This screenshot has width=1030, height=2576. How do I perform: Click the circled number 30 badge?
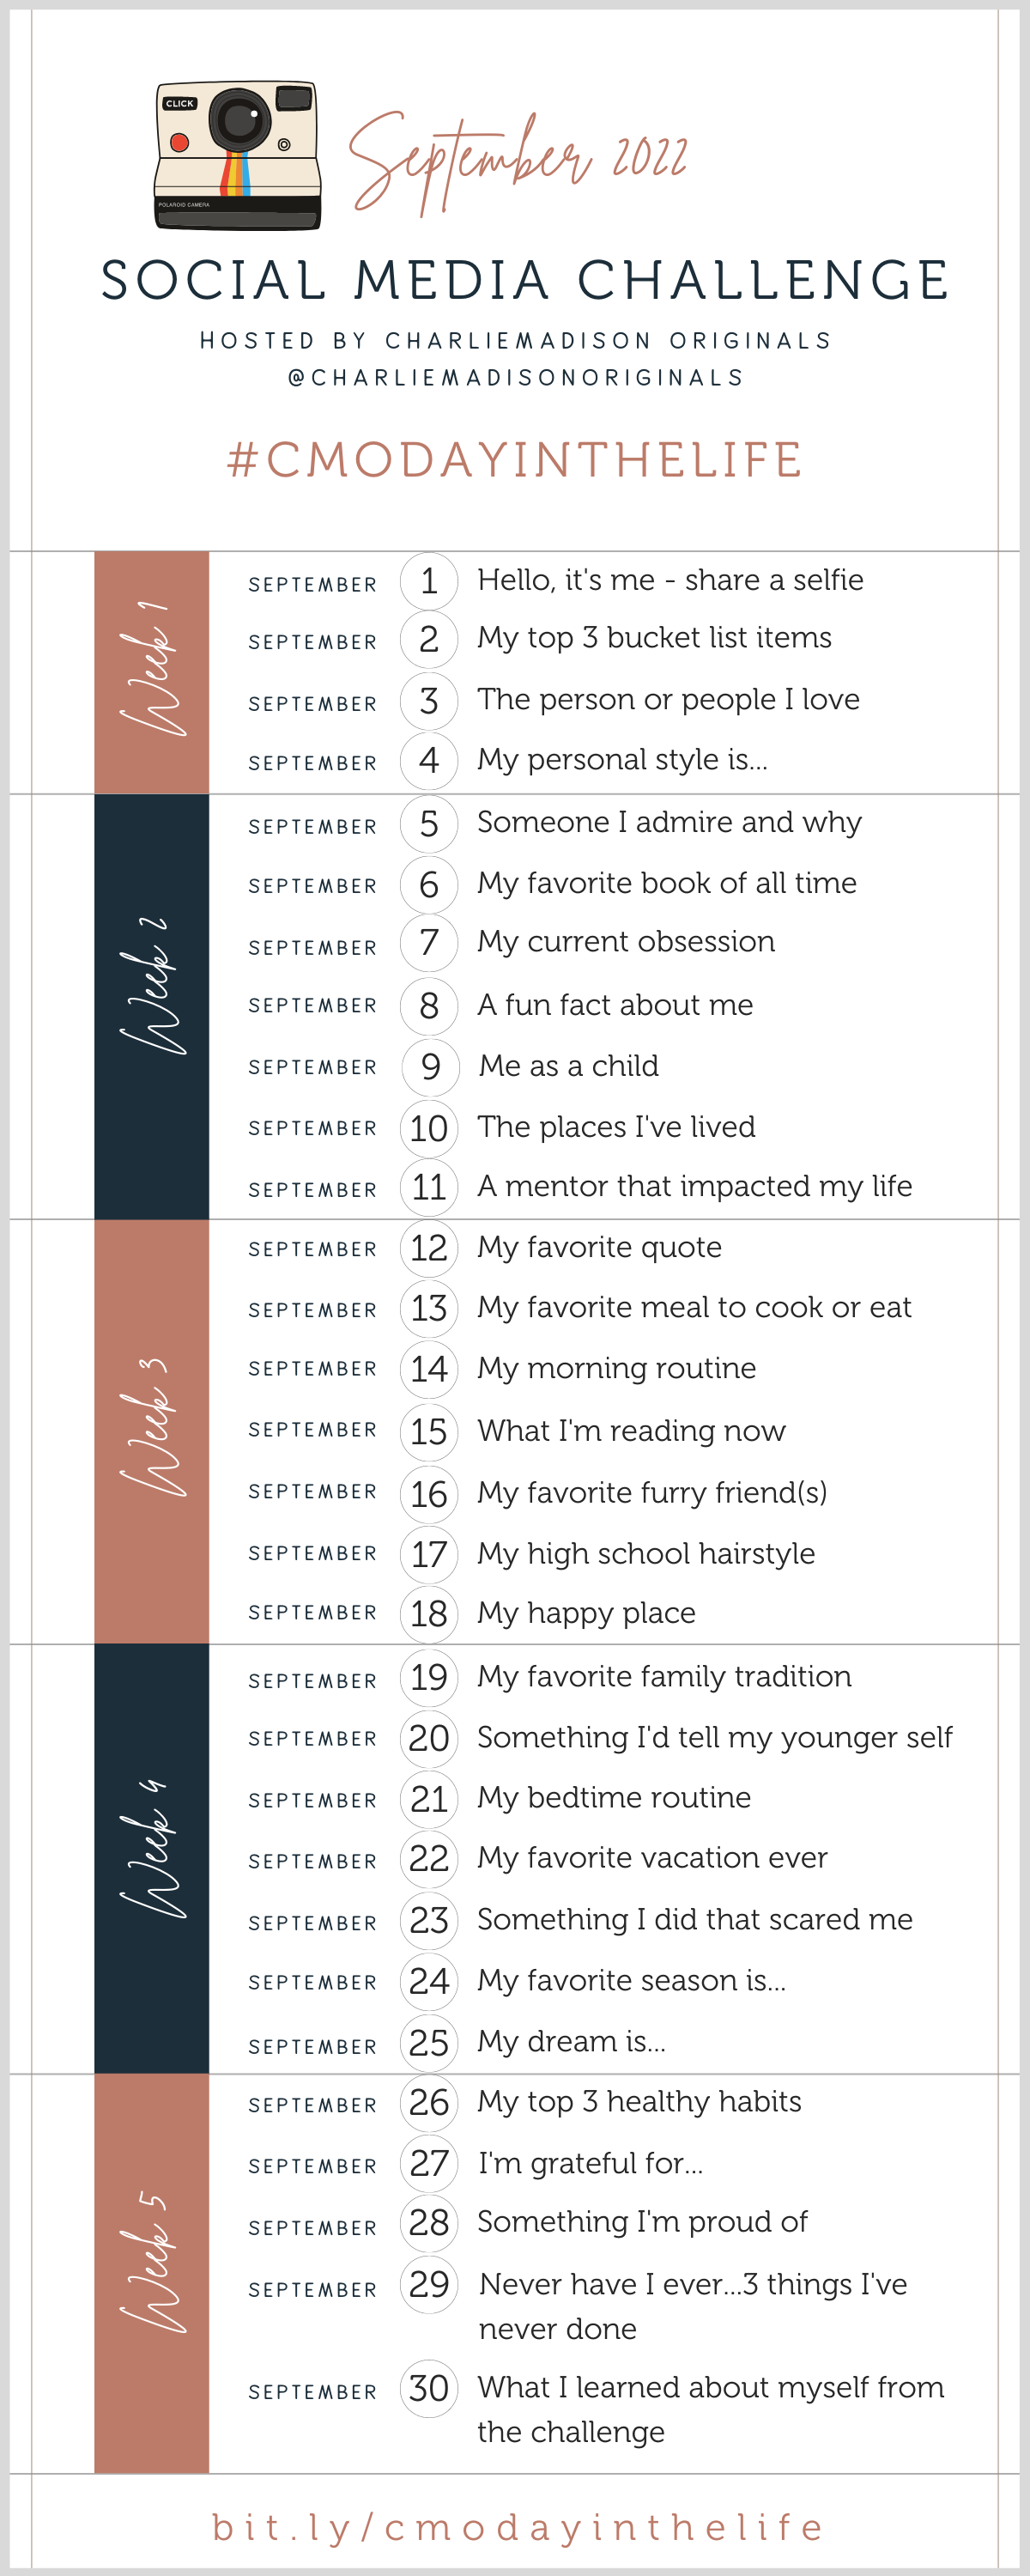[x=429, y=2388]
